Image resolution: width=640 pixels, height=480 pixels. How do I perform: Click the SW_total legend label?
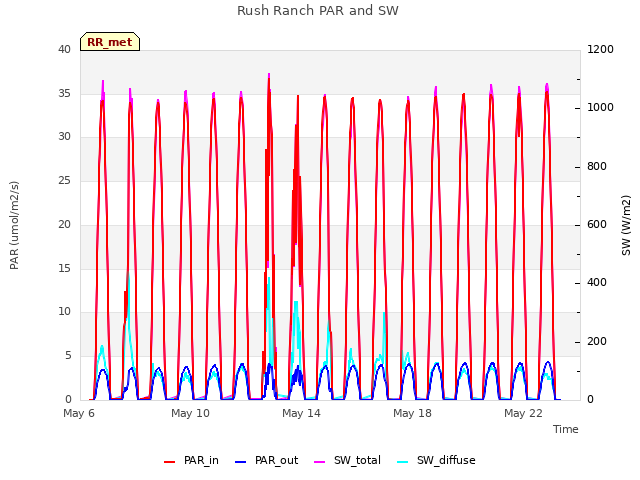(357, 460)
